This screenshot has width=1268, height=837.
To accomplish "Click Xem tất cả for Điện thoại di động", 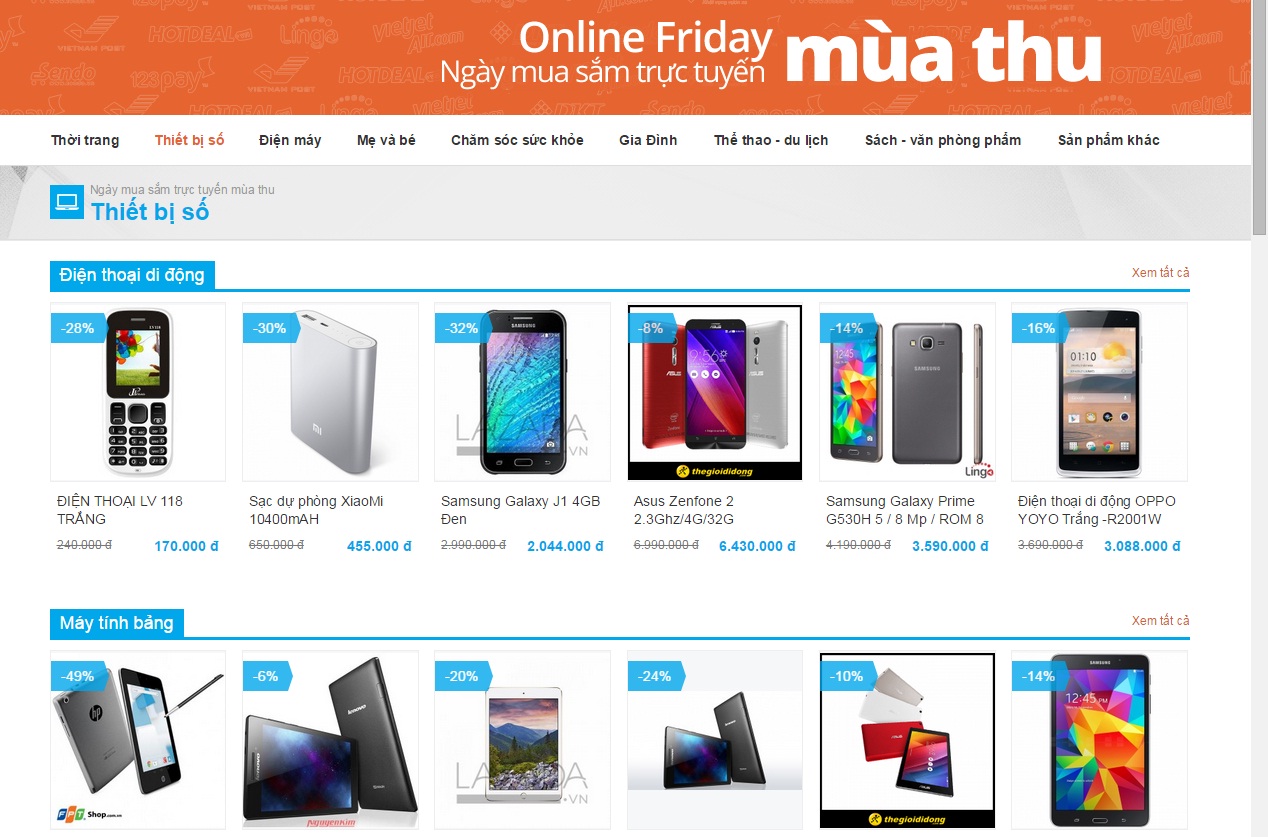I will point(1161,273).
